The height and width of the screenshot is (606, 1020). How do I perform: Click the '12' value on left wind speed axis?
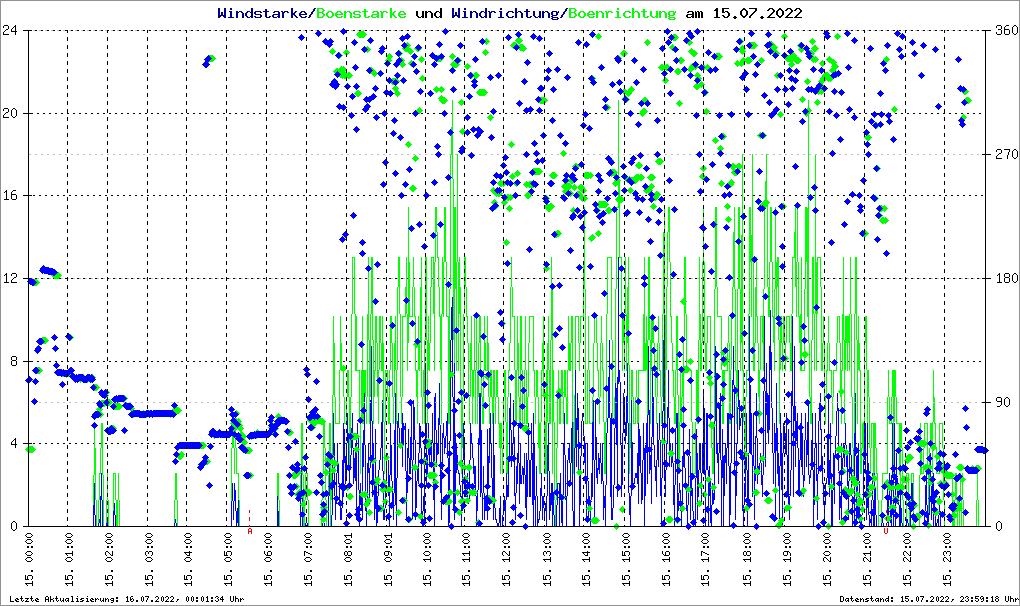click(13, 278)
